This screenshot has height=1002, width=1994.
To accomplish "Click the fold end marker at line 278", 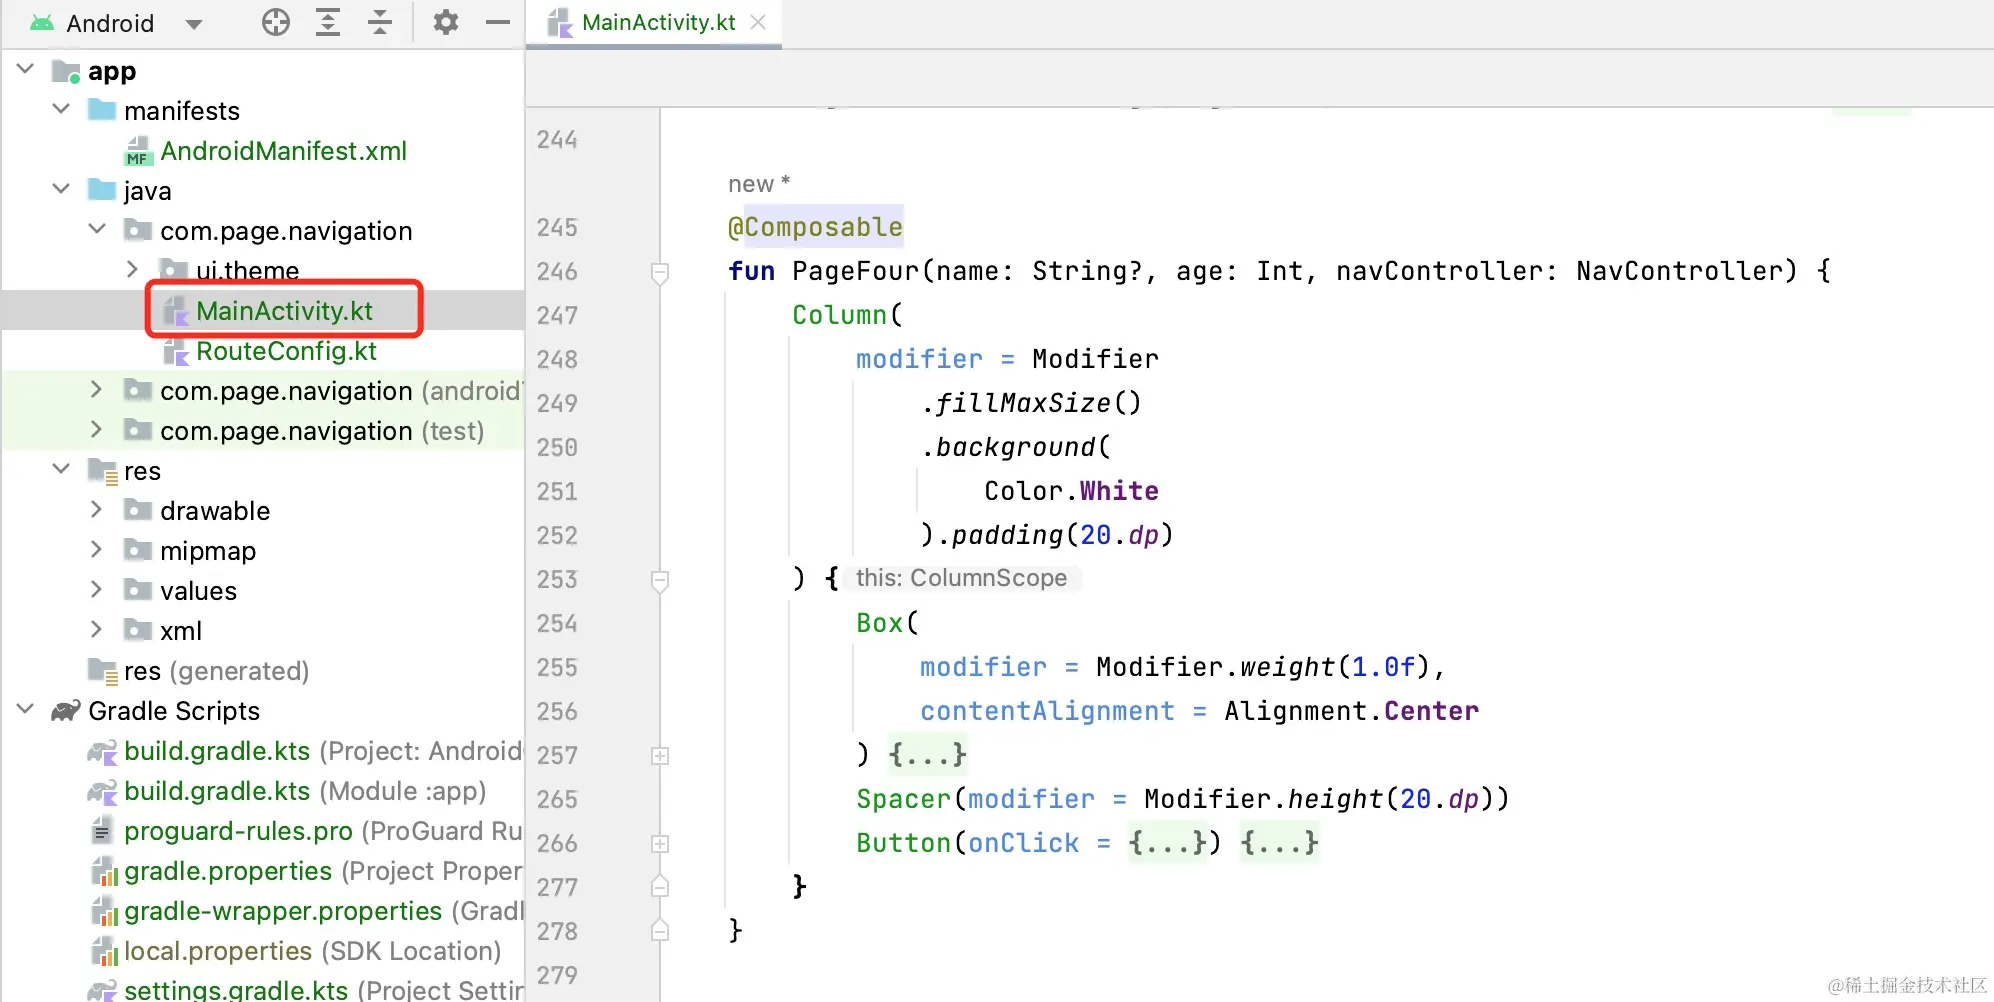I will 660,930.
